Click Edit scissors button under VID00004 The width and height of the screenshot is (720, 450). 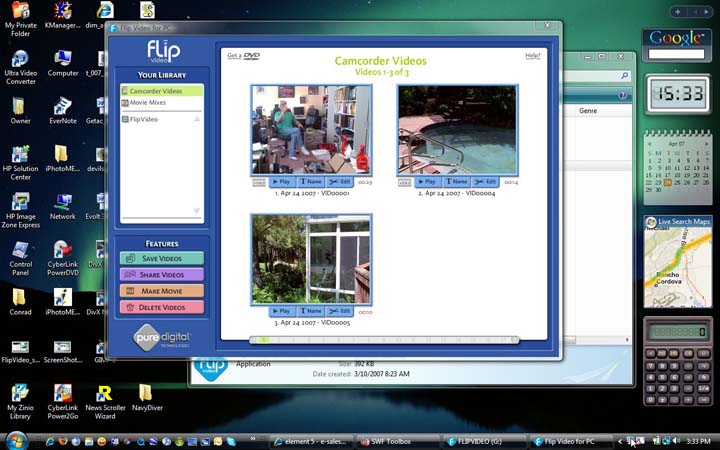point(486,182)
